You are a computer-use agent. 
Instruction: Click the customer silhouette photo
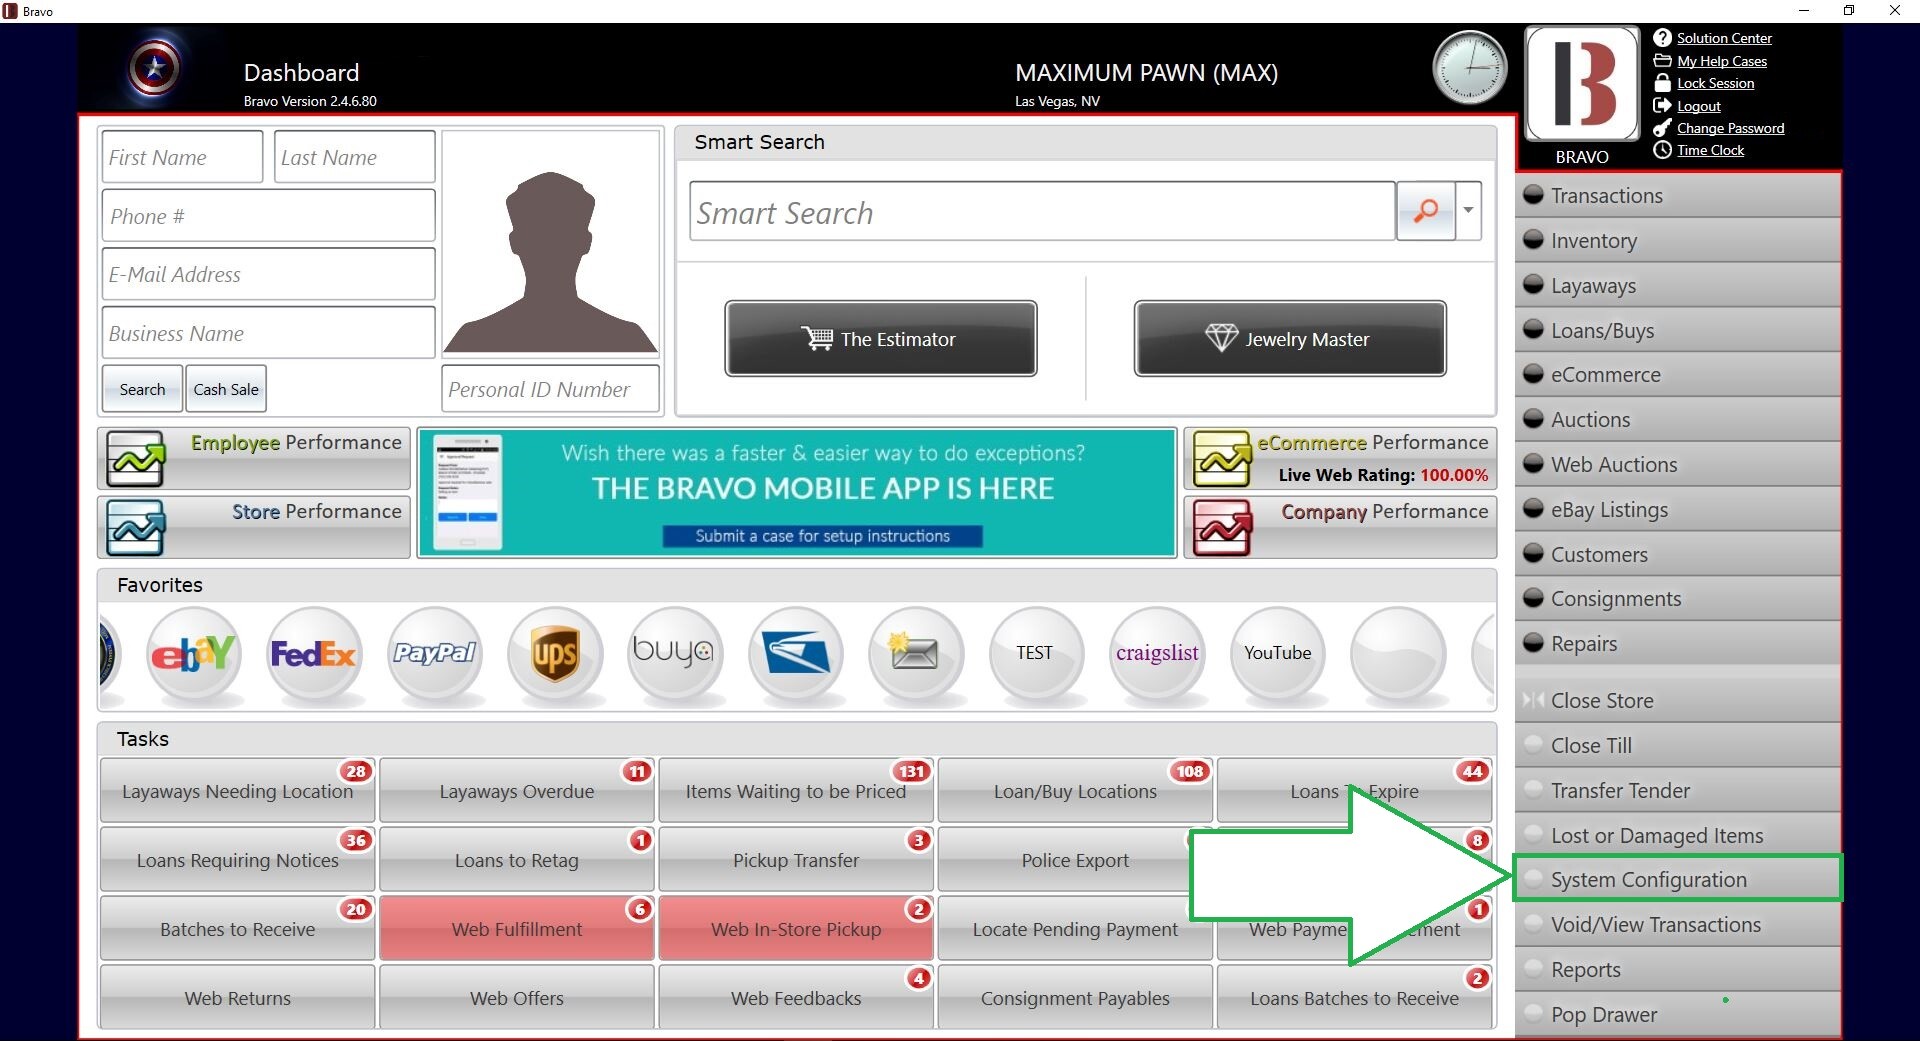551,243
